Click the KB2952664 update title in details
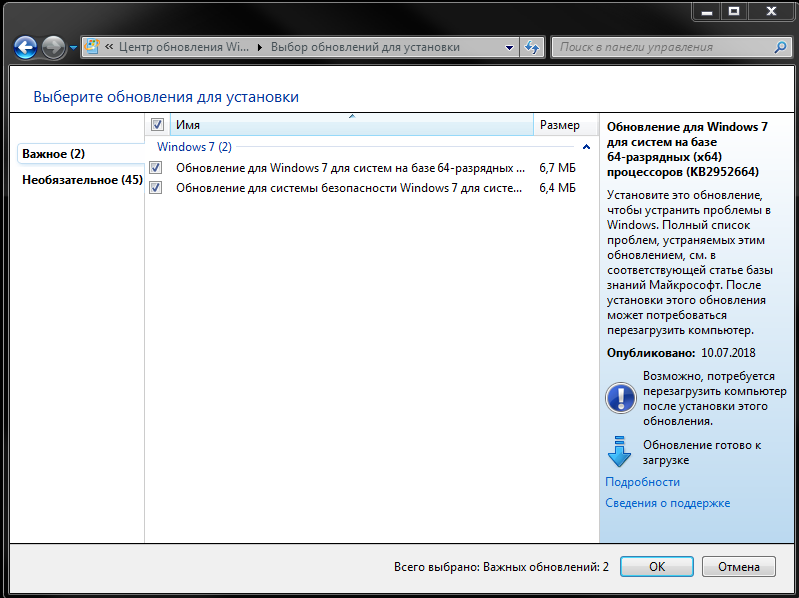 pyautogui.click(x=687, y=149)
